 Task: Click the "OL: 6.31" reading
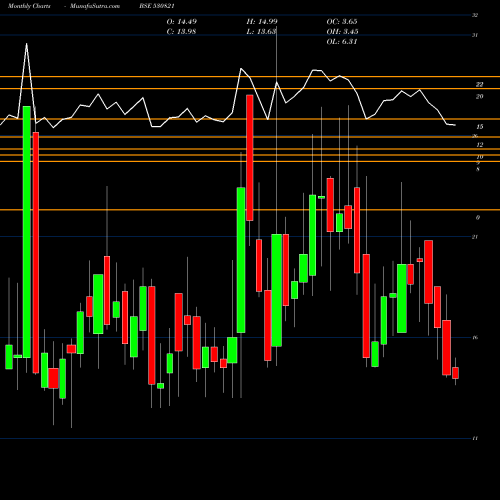tap(342, 42)
